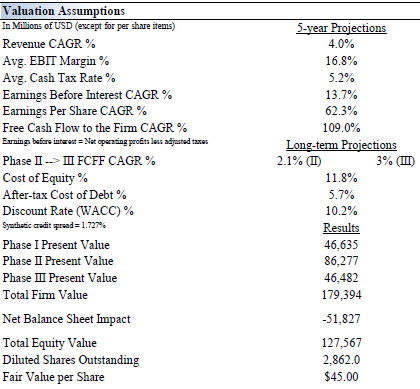Click the Avg. EBIT Margin % label
Screen dimensions: 420x389
coord(56,61)
